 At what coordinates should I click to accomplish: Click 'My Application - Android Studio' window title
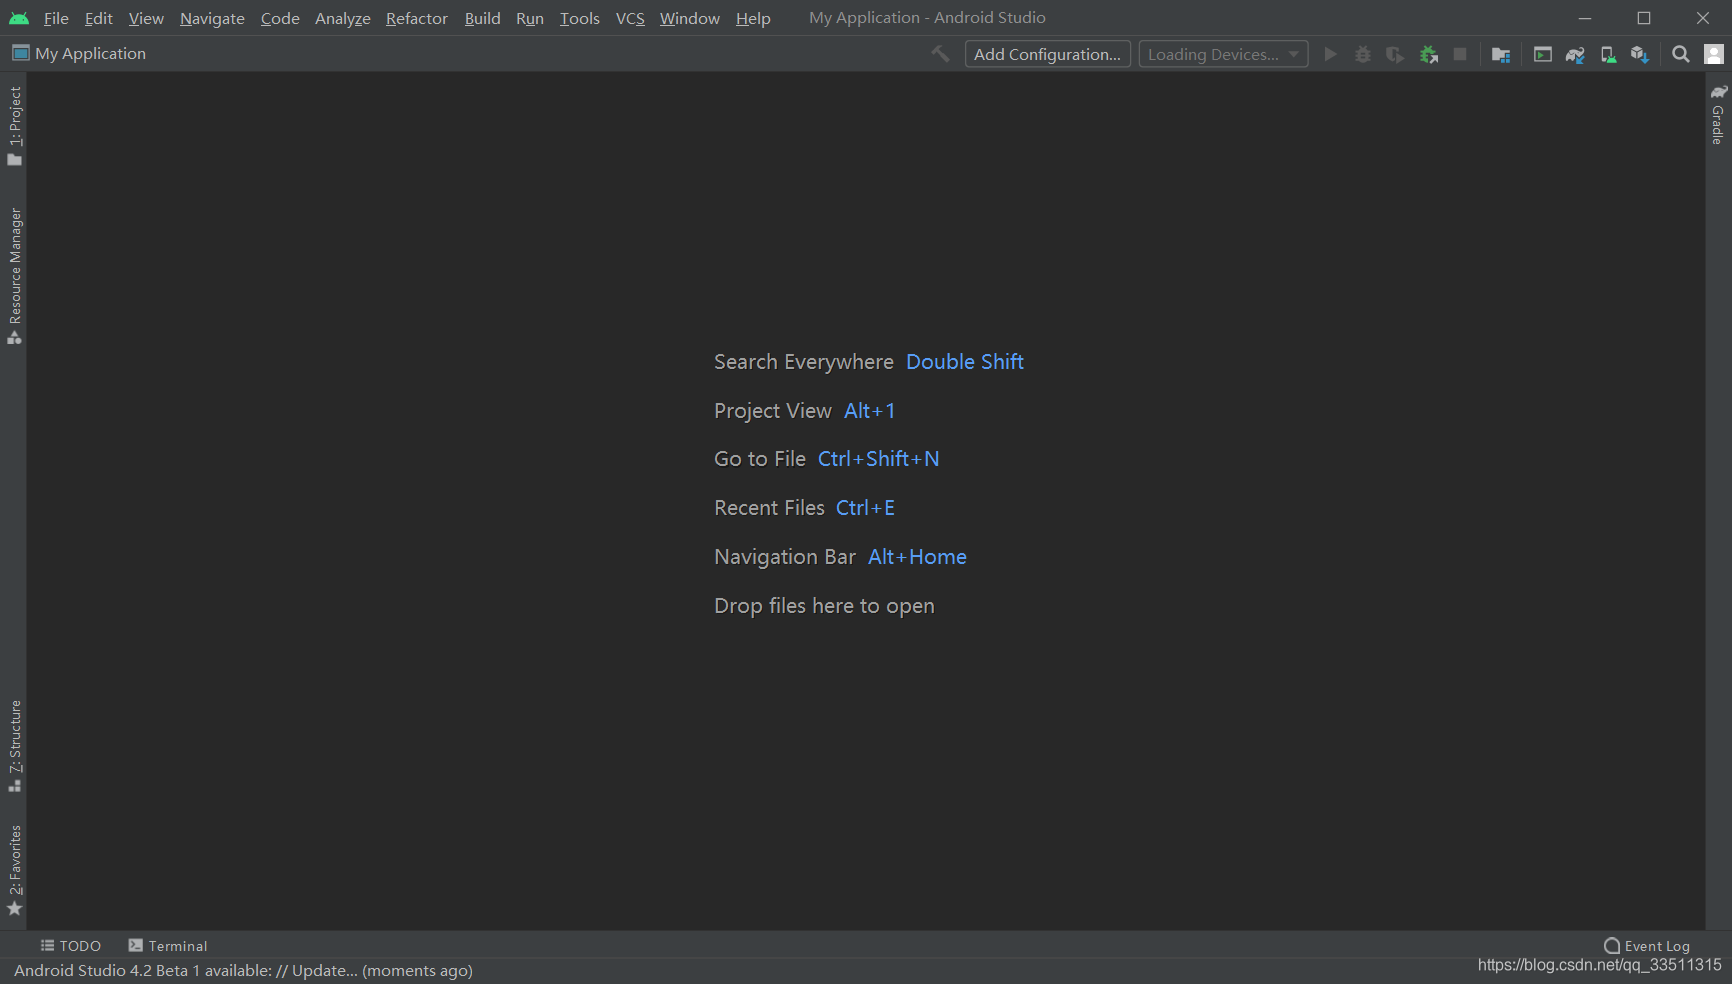927,18
